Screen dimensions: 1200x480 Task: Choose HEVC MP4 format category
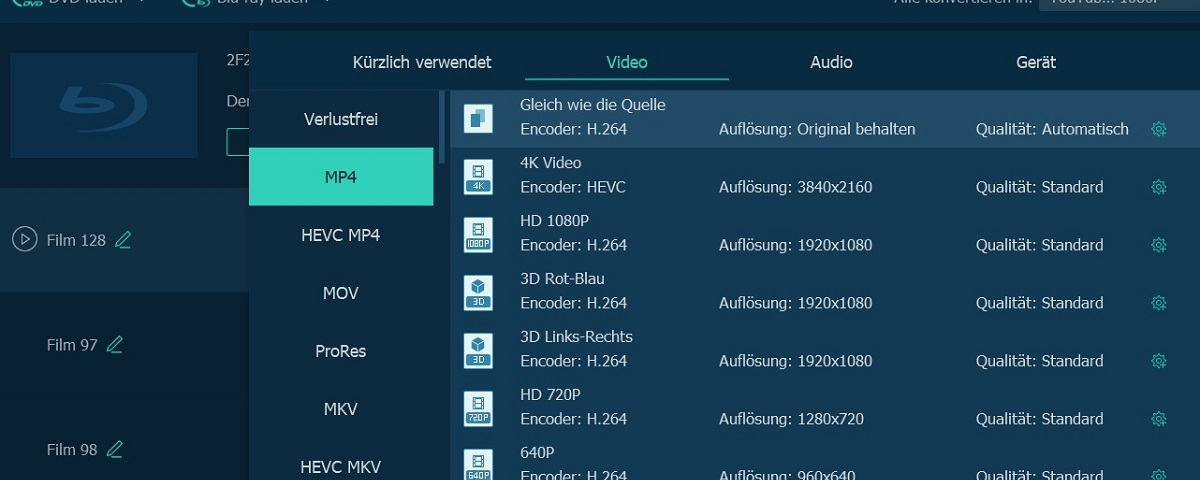tap(341, 235)
